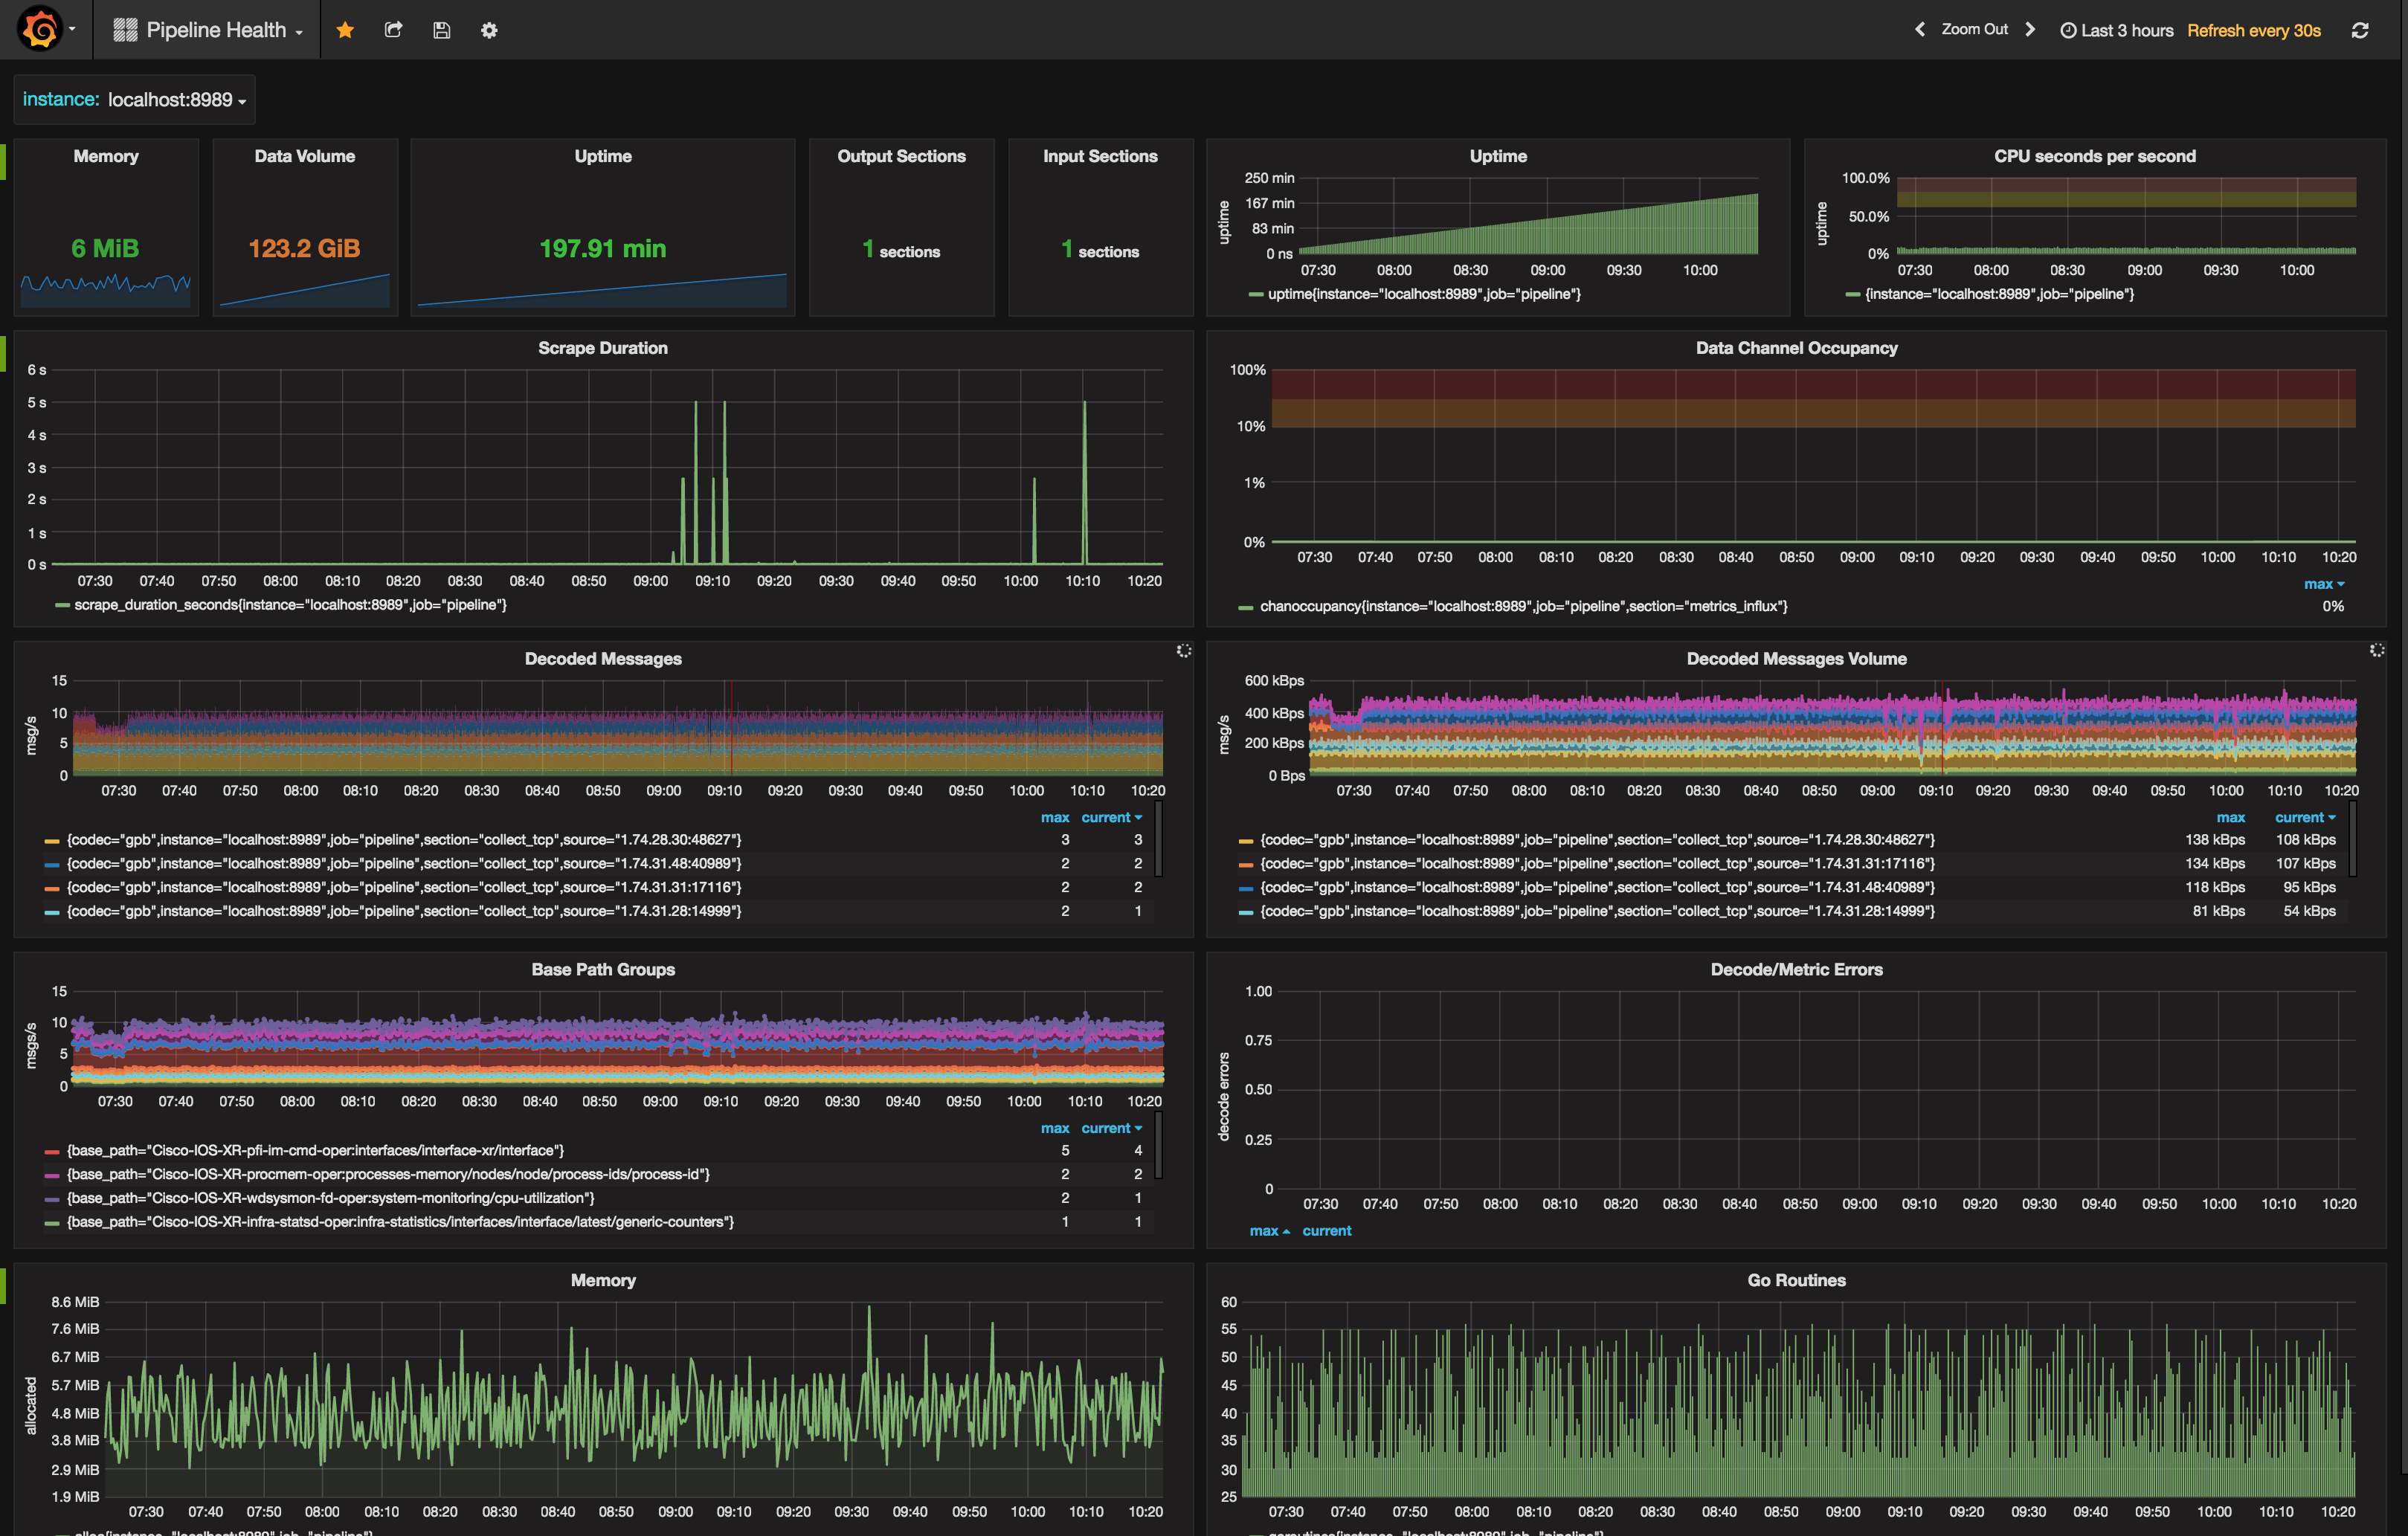Toggle scrape_duration_seconds series in Scrape Duration legend
The image size is (2408, 1536).
click(x=290, y=605)
